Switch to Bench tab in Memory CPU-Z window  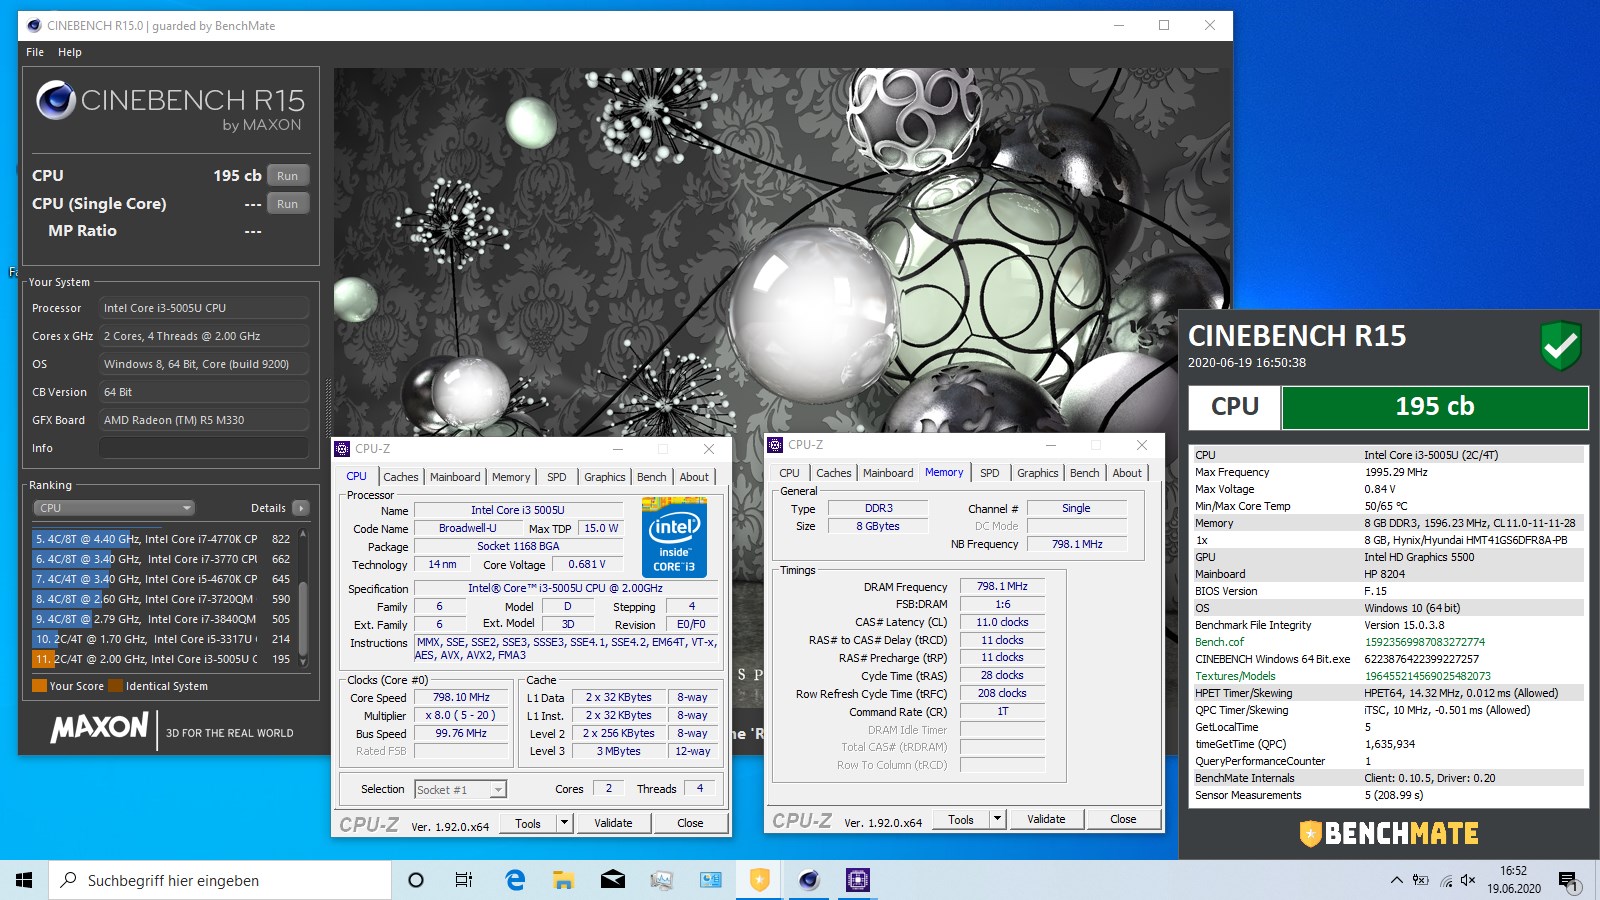tap(1085, 473)
